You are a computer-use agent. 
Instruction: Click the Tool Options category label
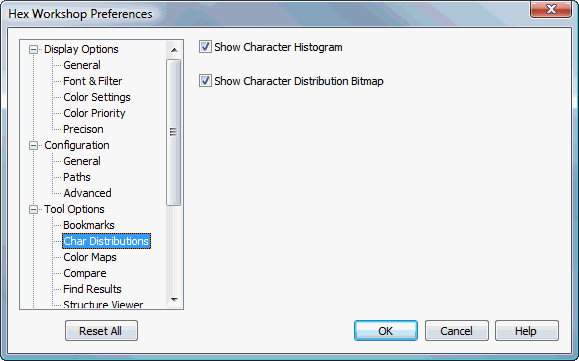click(x=74, y=209)
